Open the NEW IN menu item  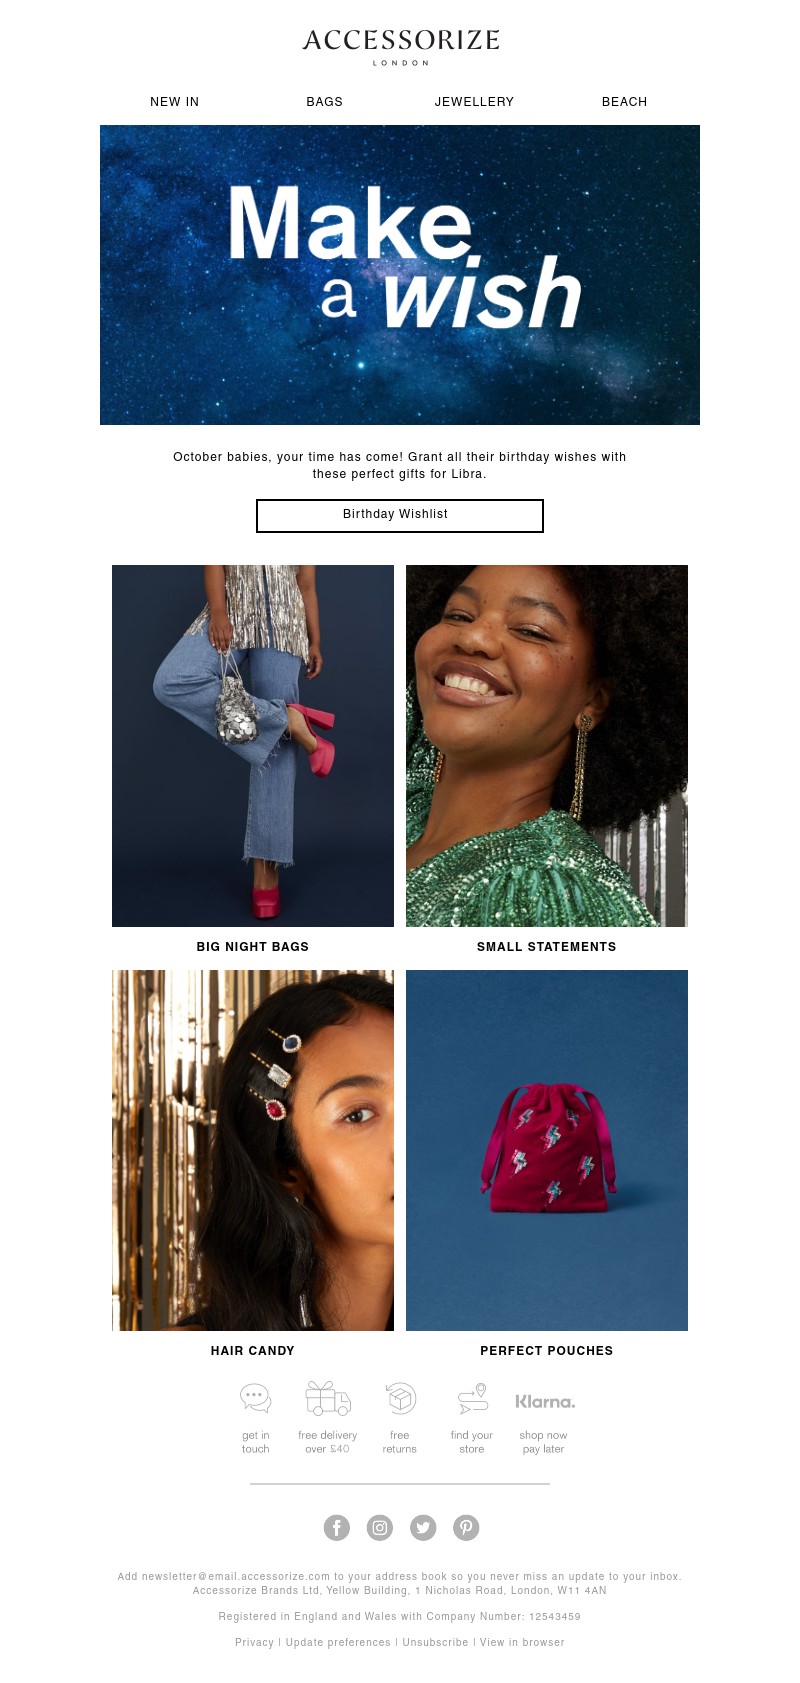pos(175,102)
